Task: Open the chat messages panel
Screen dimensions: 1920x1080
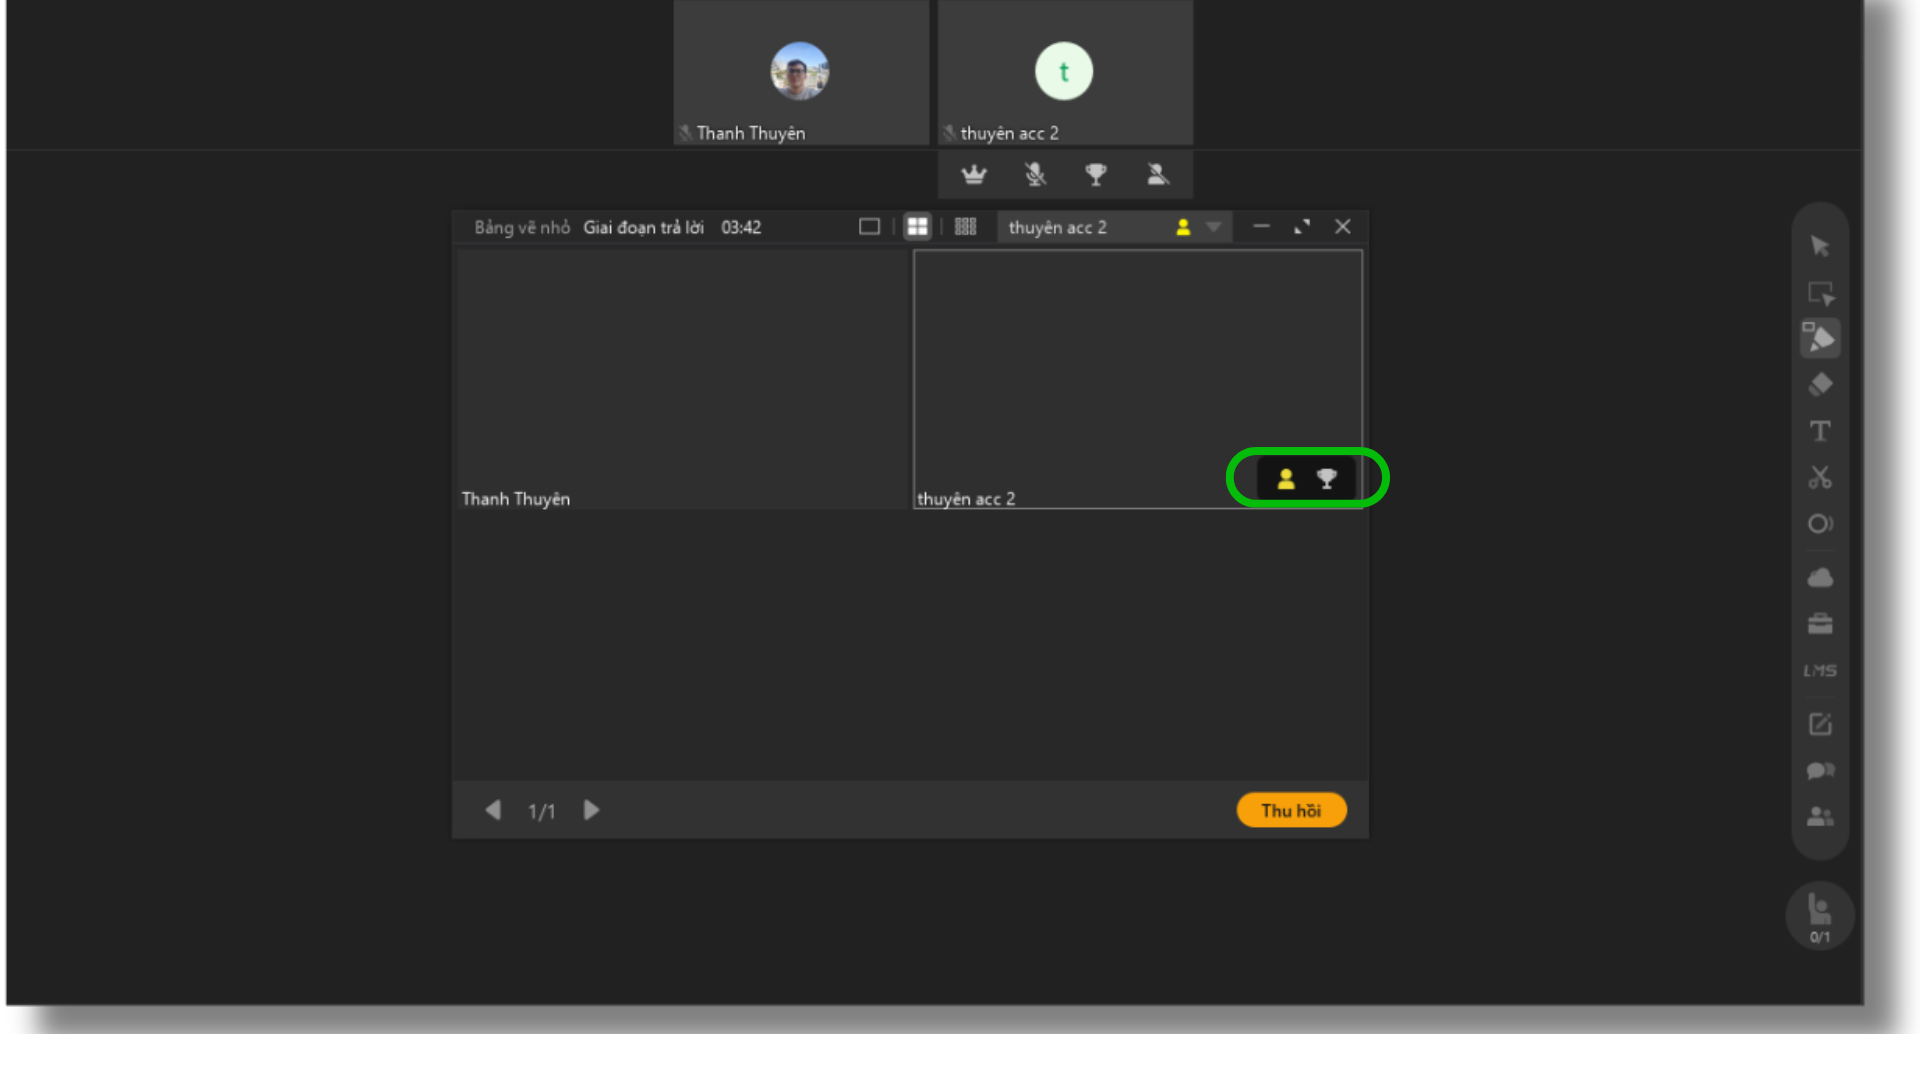Action: (x=1820, y=771)
